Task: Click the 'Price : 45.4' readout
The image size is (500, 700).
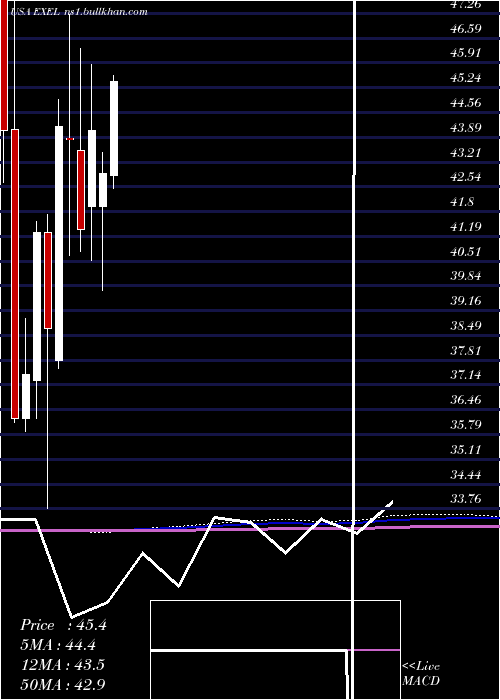Action: 63,625
